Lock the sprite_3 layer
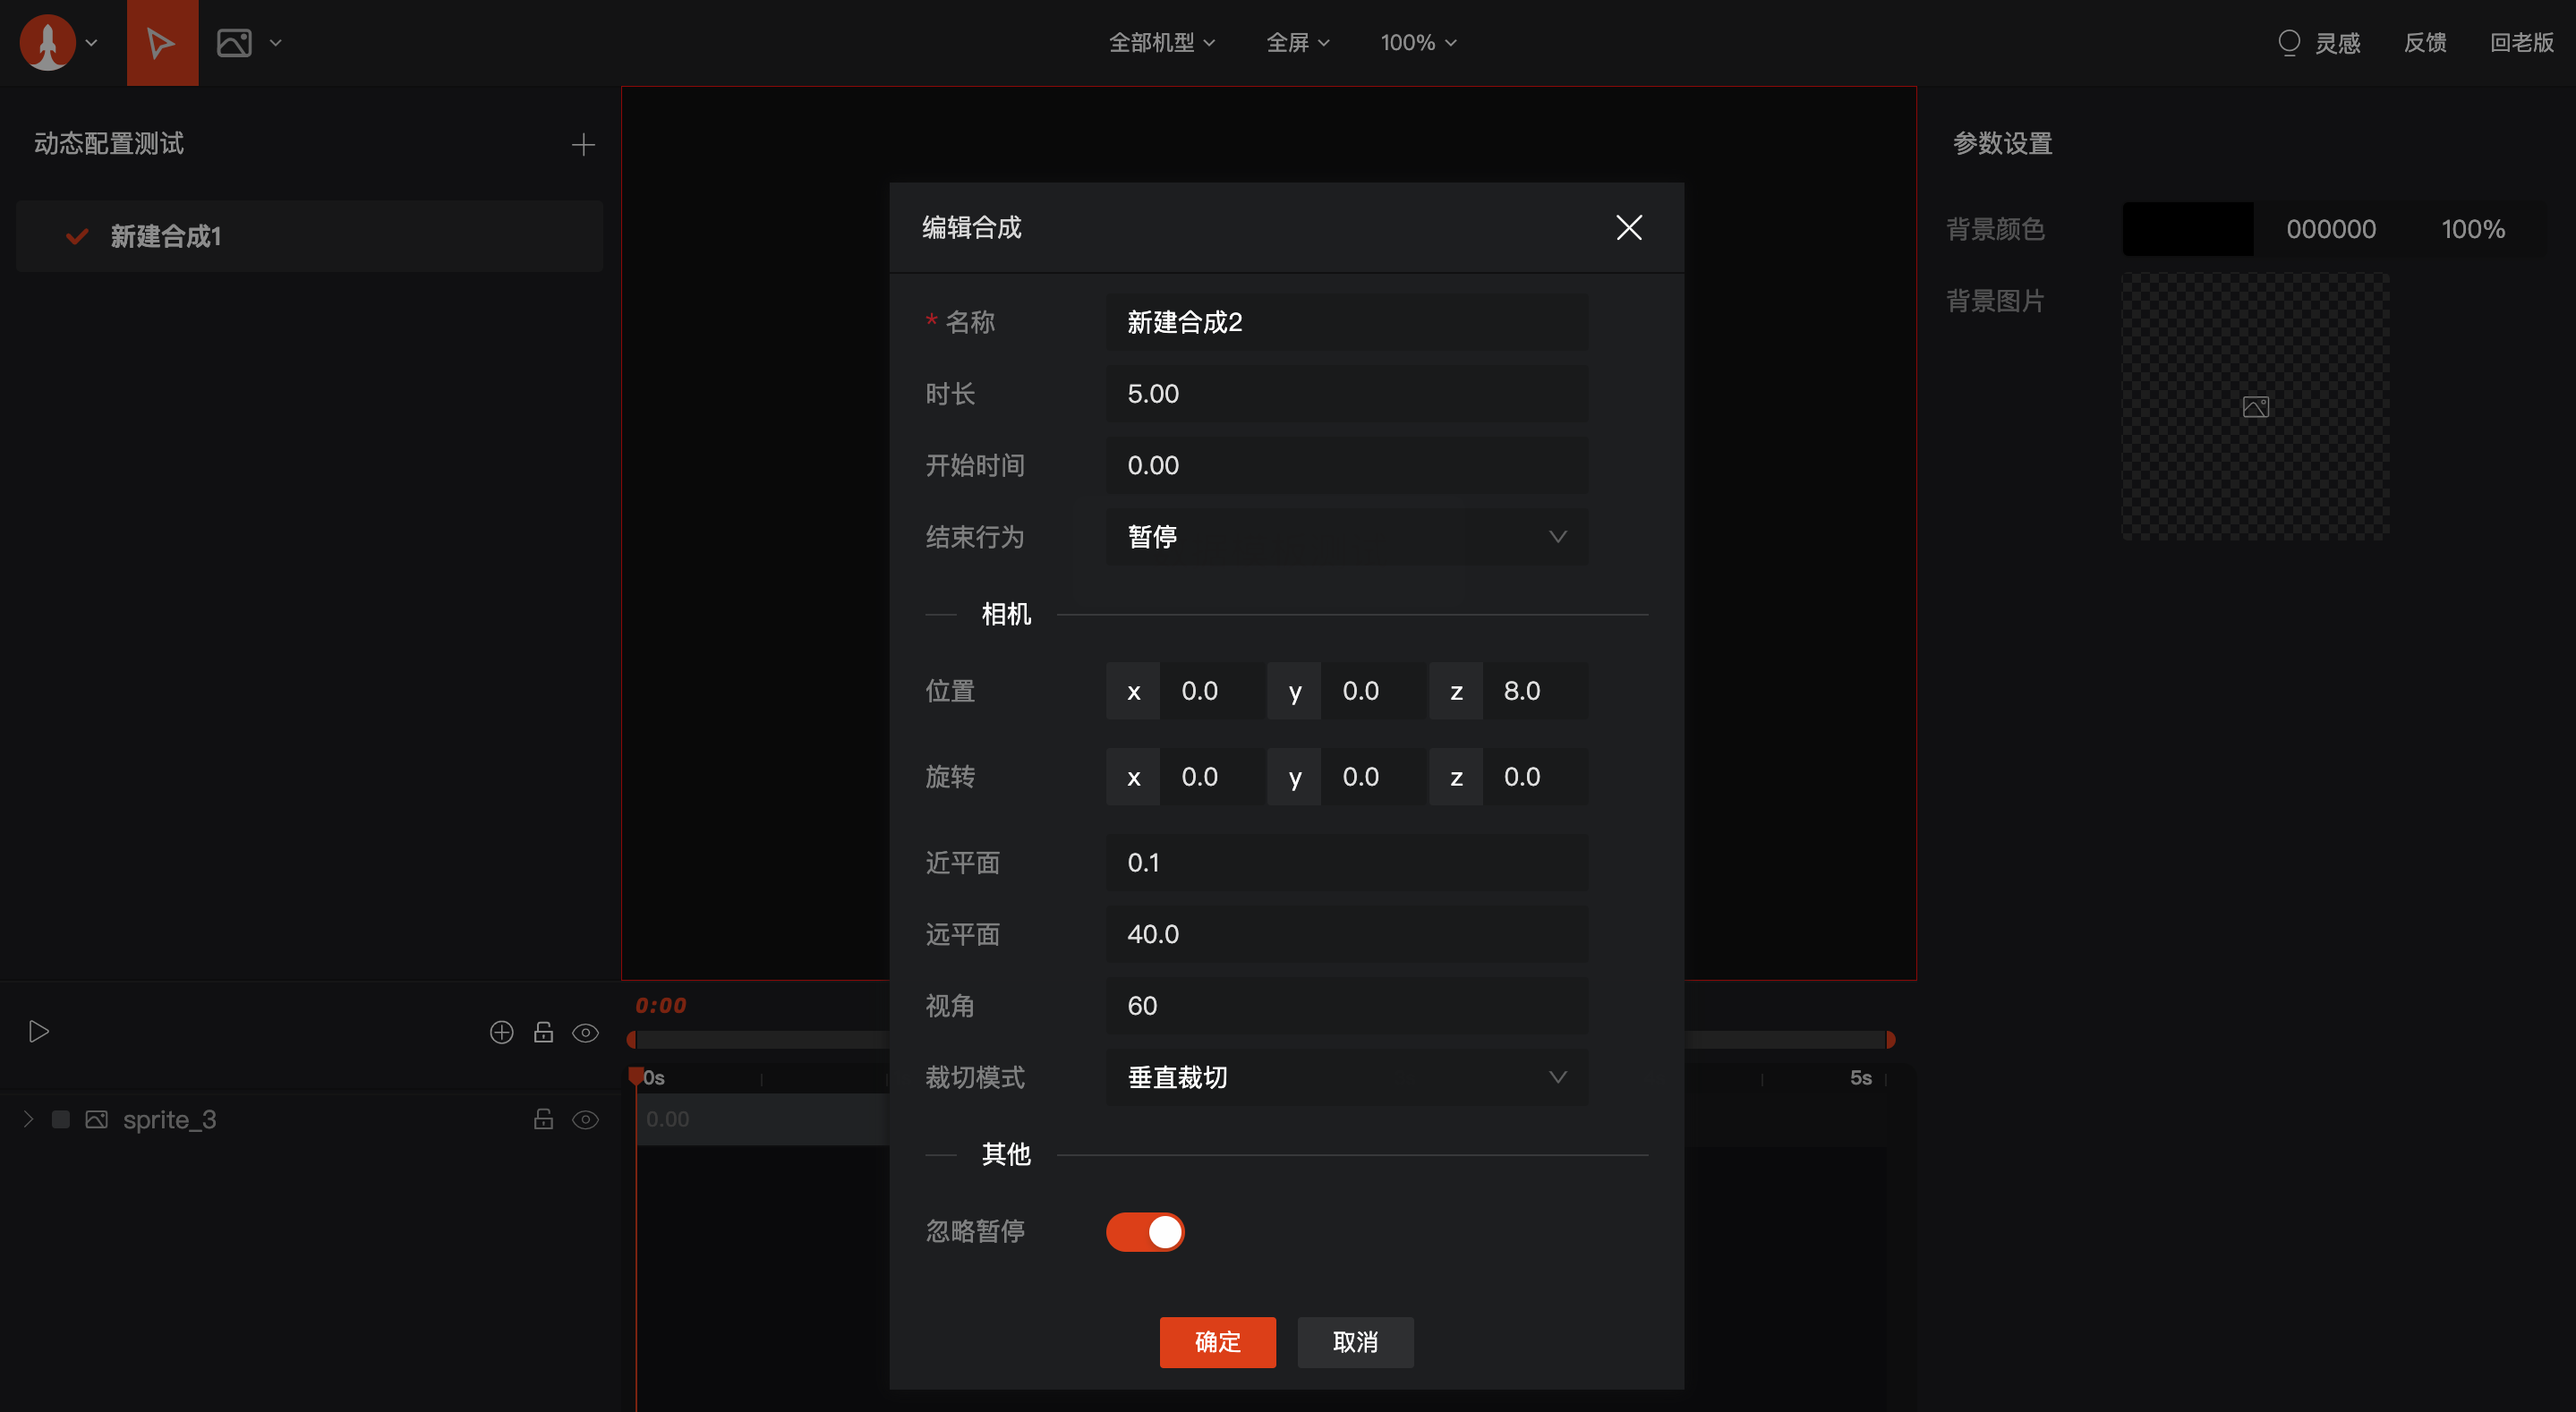 (x=543, y=1119)
